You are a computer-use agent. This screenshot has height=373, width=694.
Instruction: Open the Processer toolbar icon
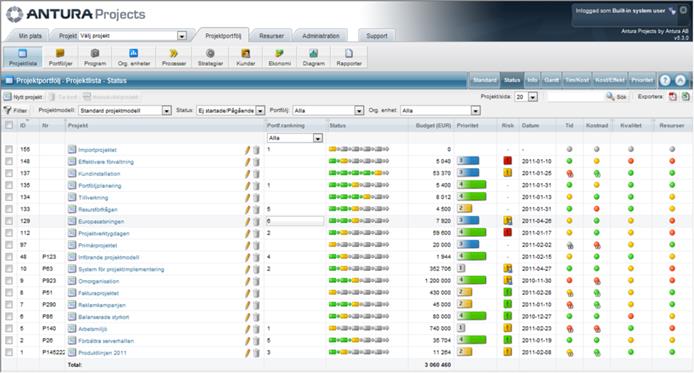pyautogui.click(x=174, y=58)
